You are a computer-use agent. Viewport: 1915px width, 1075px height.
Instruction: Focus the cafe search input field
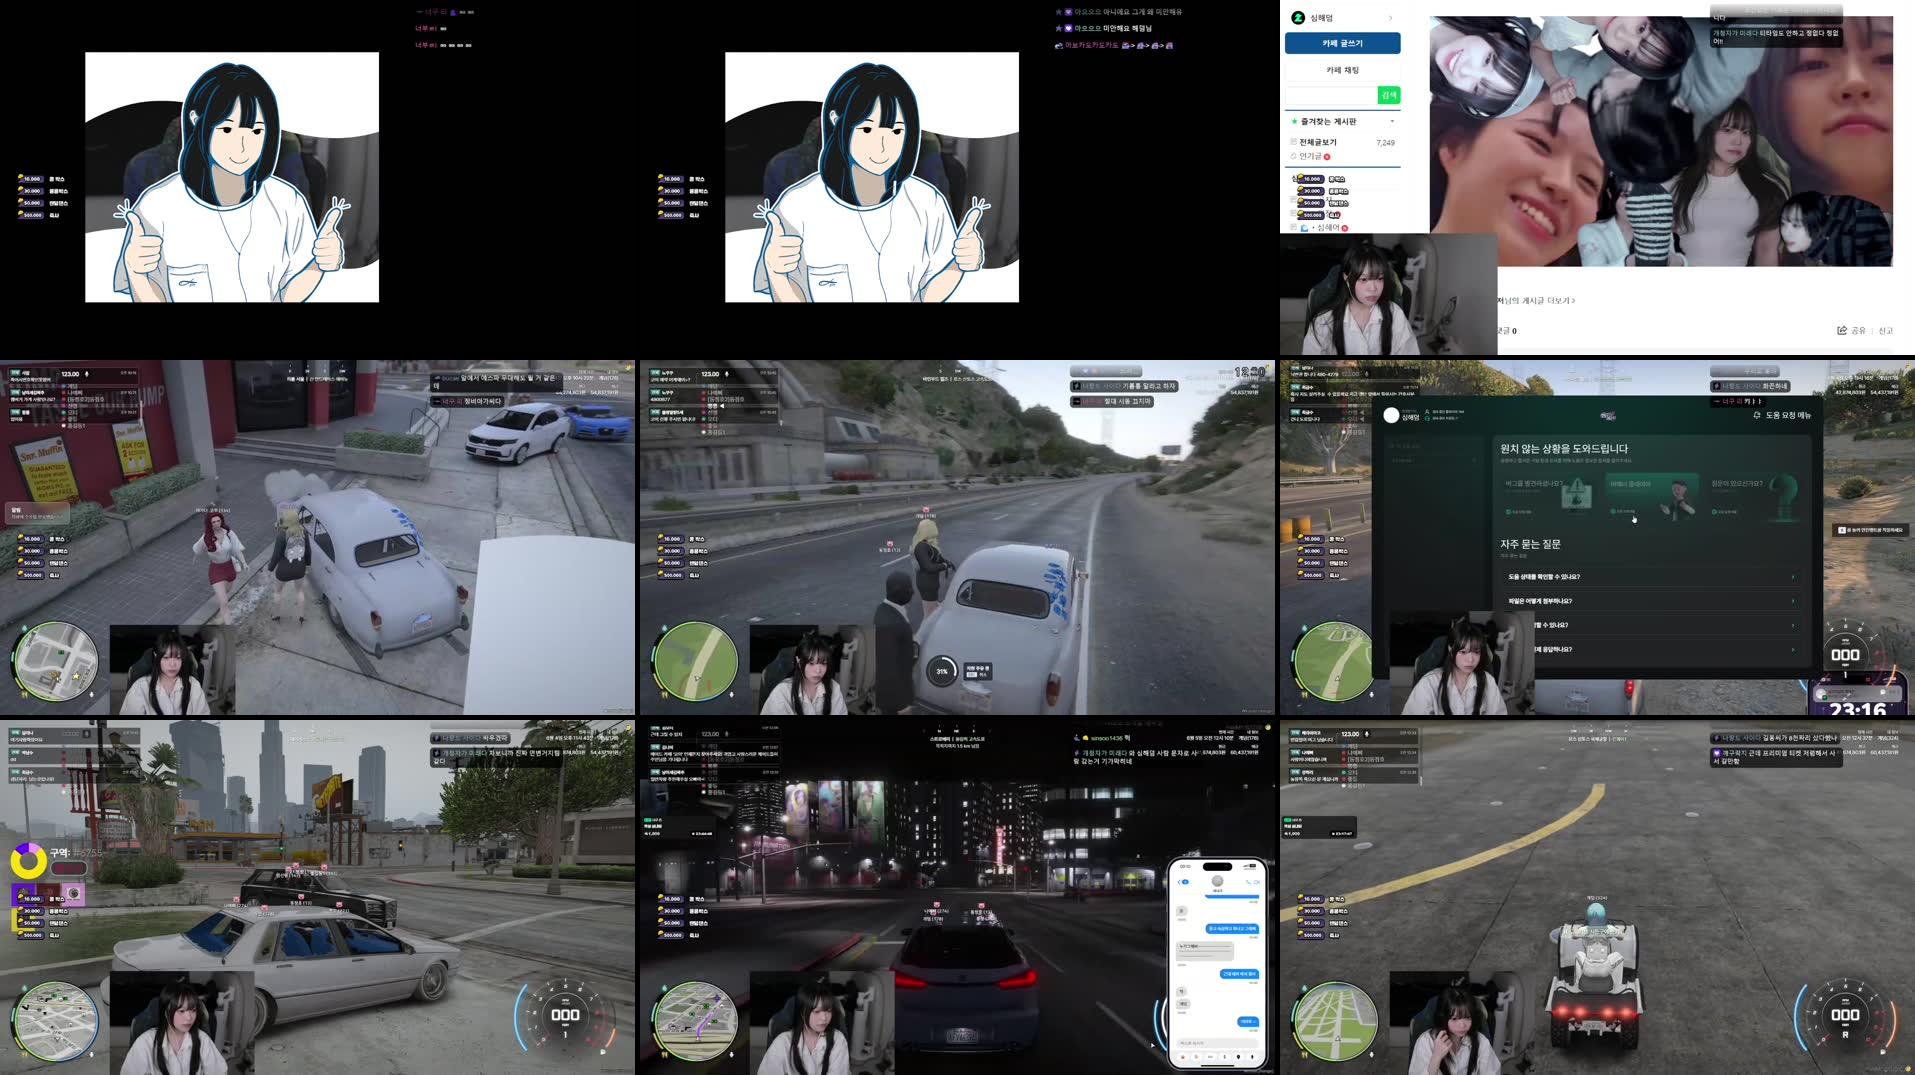tap(1331, 95)
